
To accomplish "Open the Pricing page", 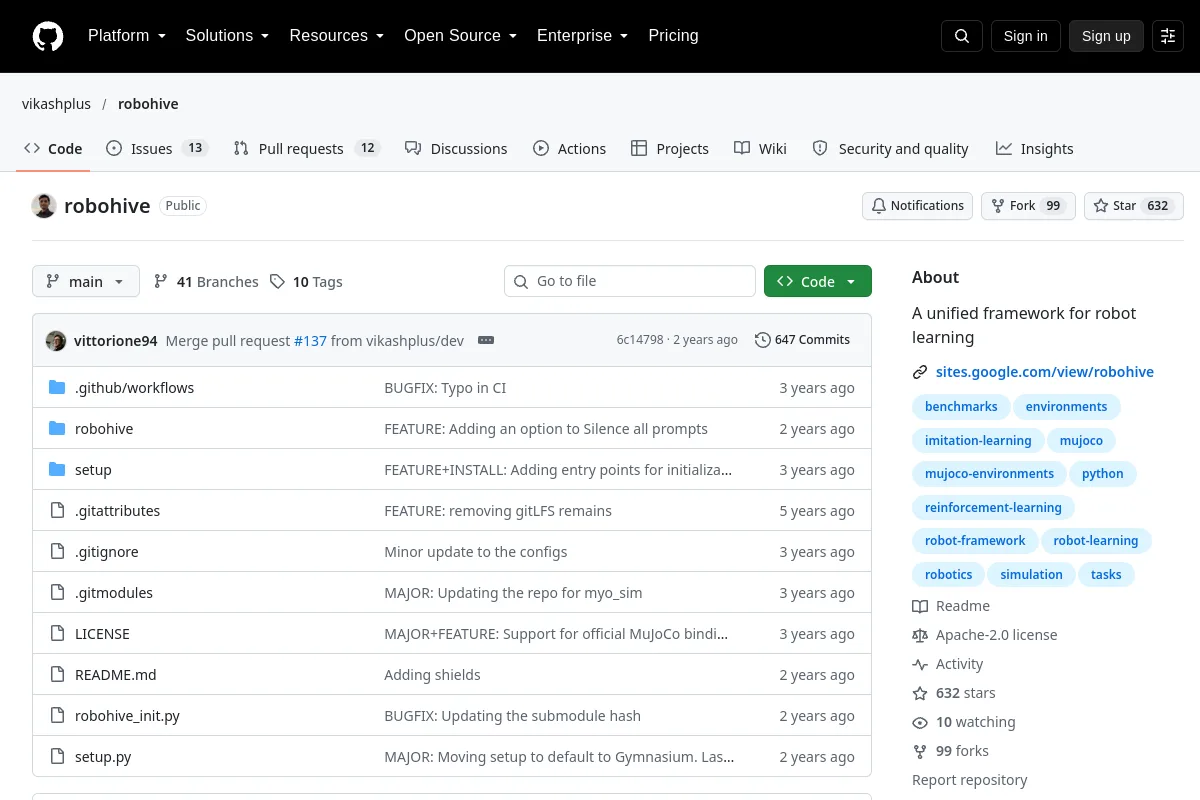I will 673,36.
